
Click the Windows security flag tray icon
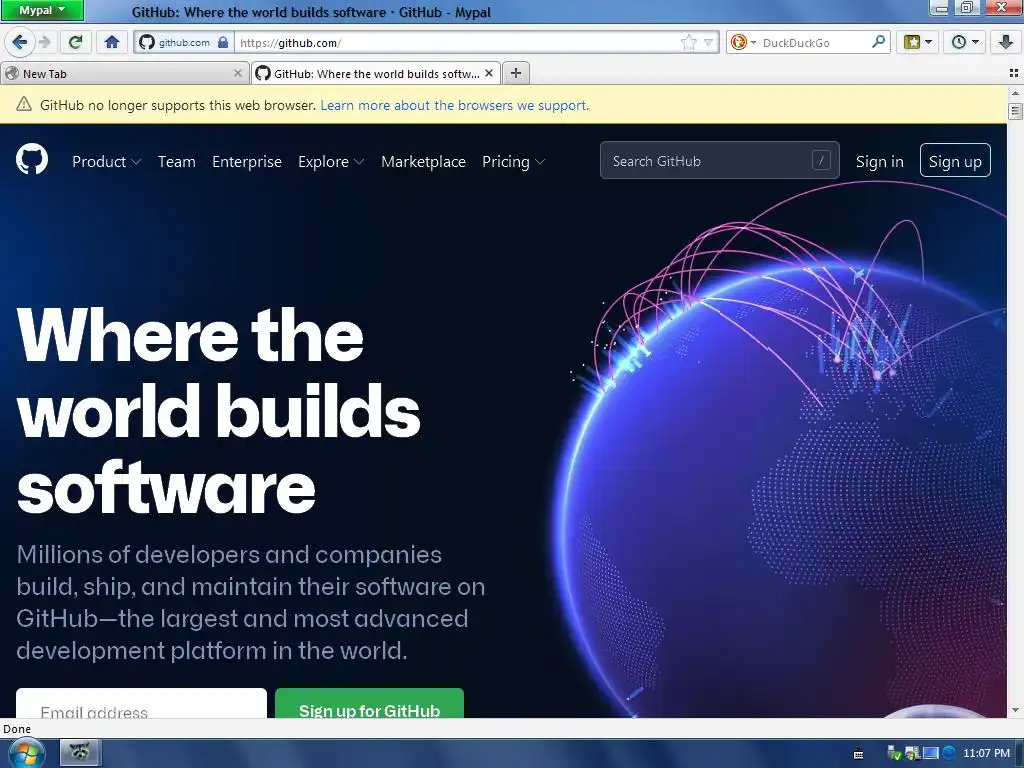point(912,754)
